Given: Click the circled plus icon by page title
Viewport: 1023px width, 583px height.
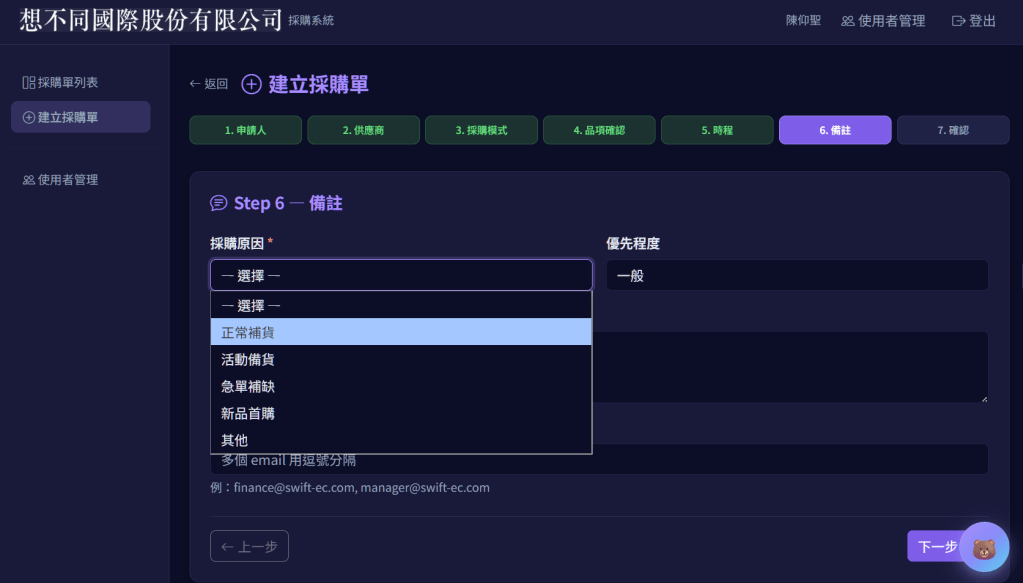Looking at the screenshot, I should coord(251,84).
